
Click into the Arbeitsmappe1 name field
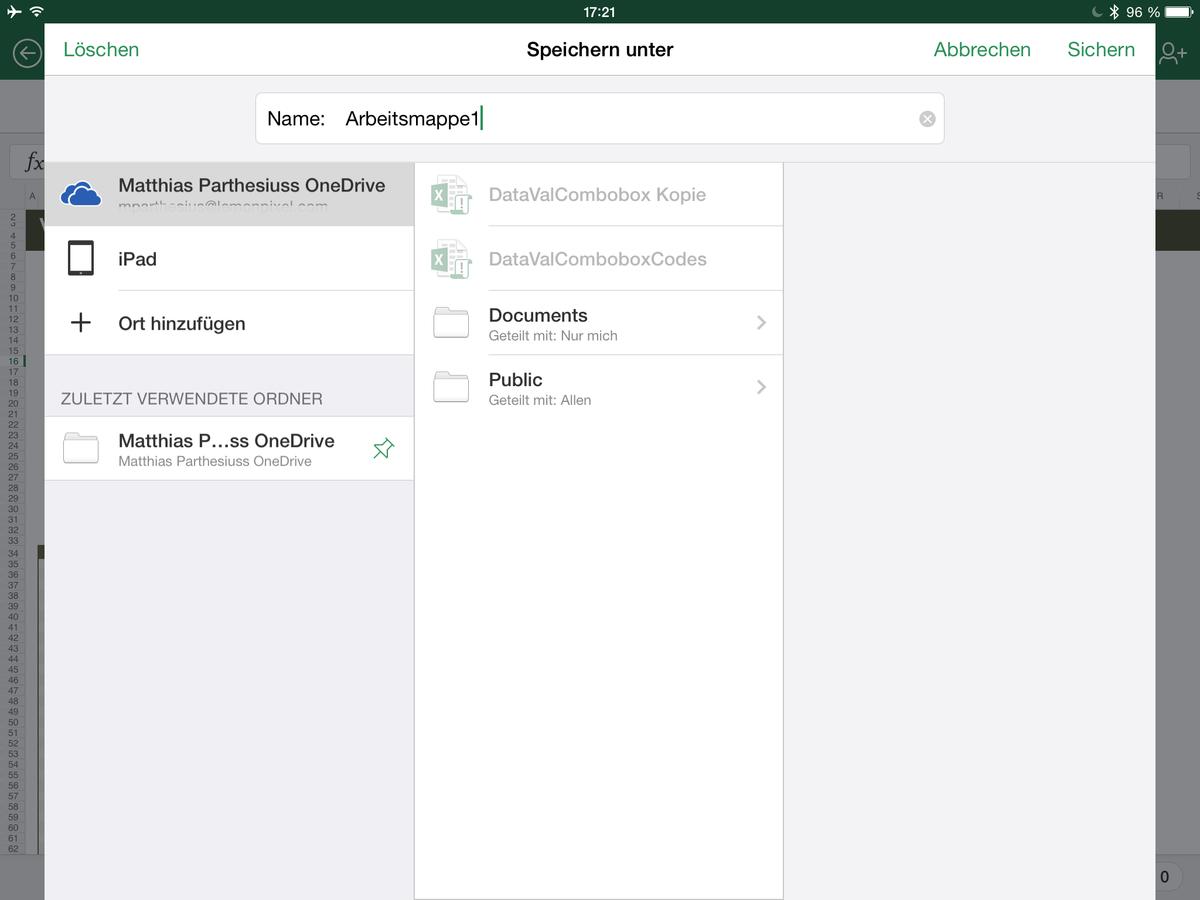[x=600, y=118]
